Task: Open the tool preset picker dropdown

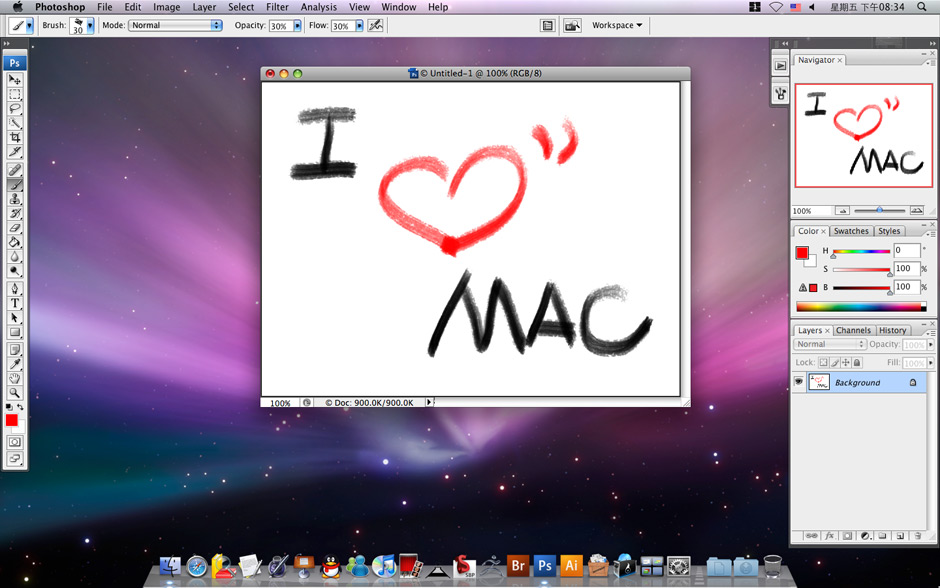Action: [29, 25]
